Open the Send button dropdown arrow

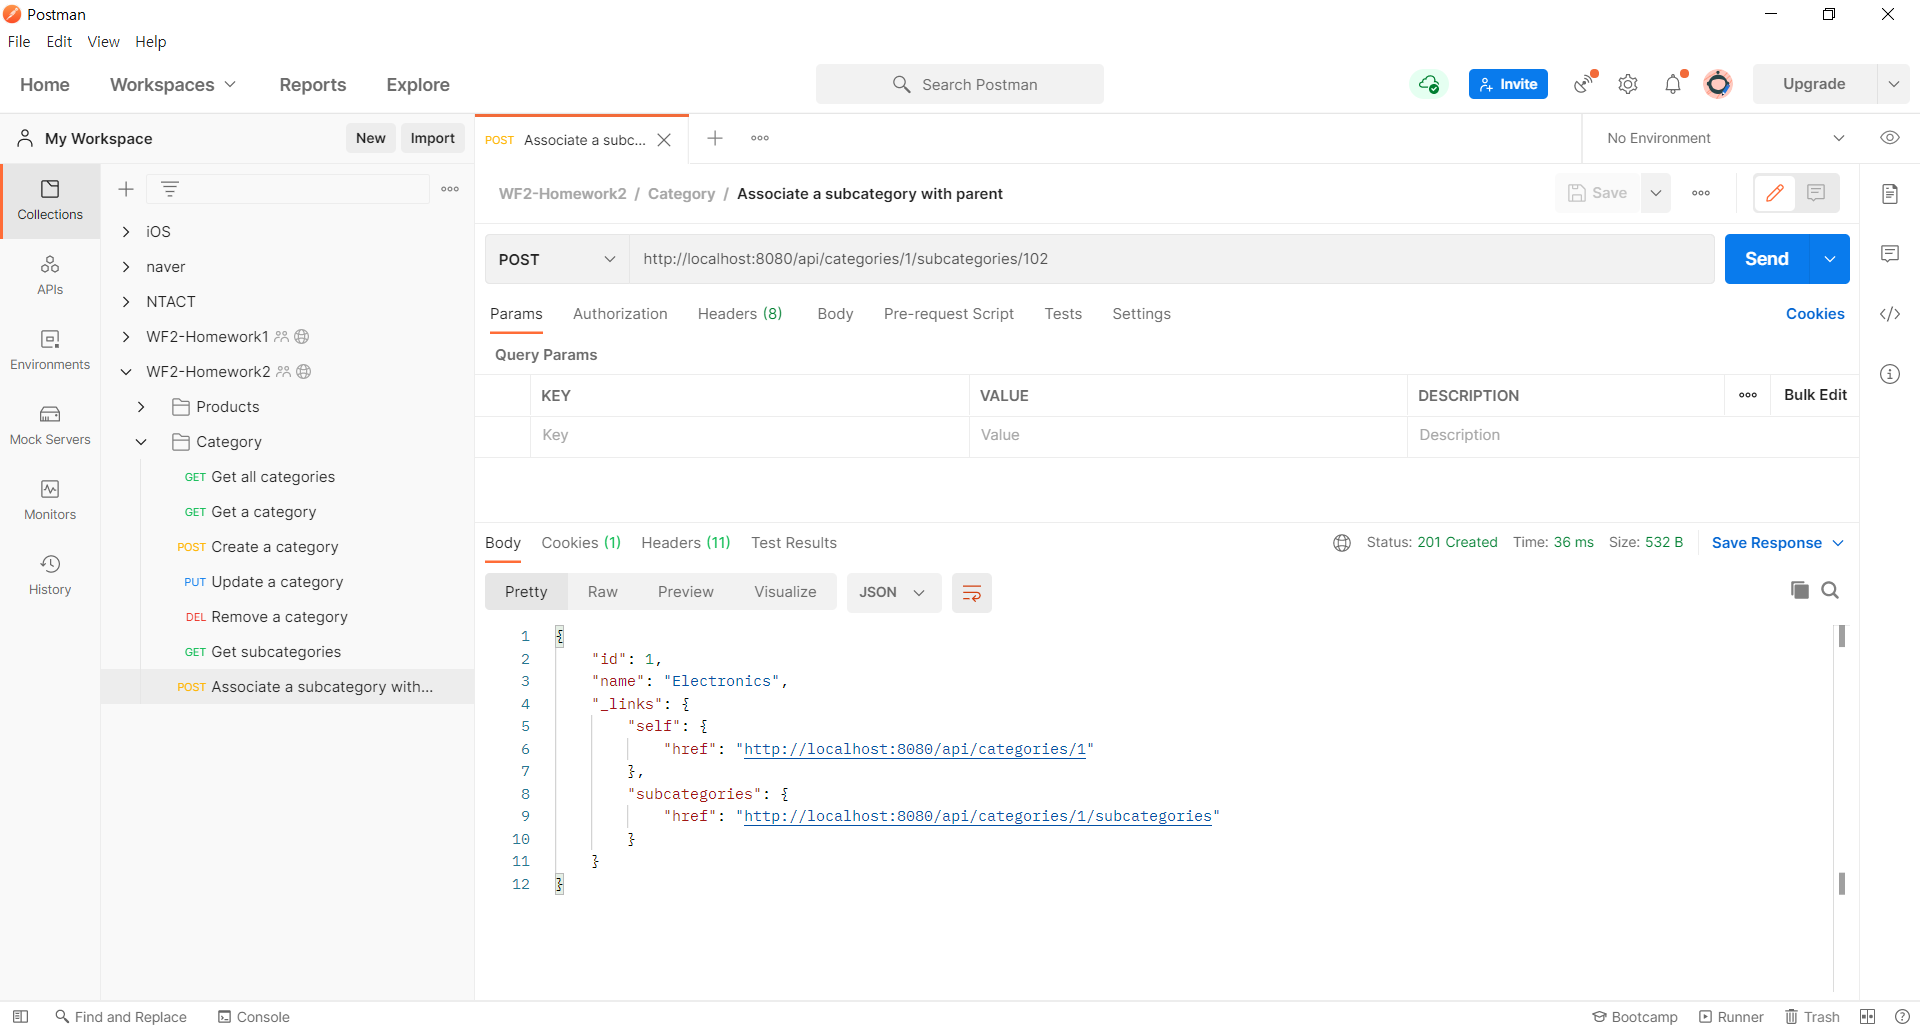(1830, 259)
